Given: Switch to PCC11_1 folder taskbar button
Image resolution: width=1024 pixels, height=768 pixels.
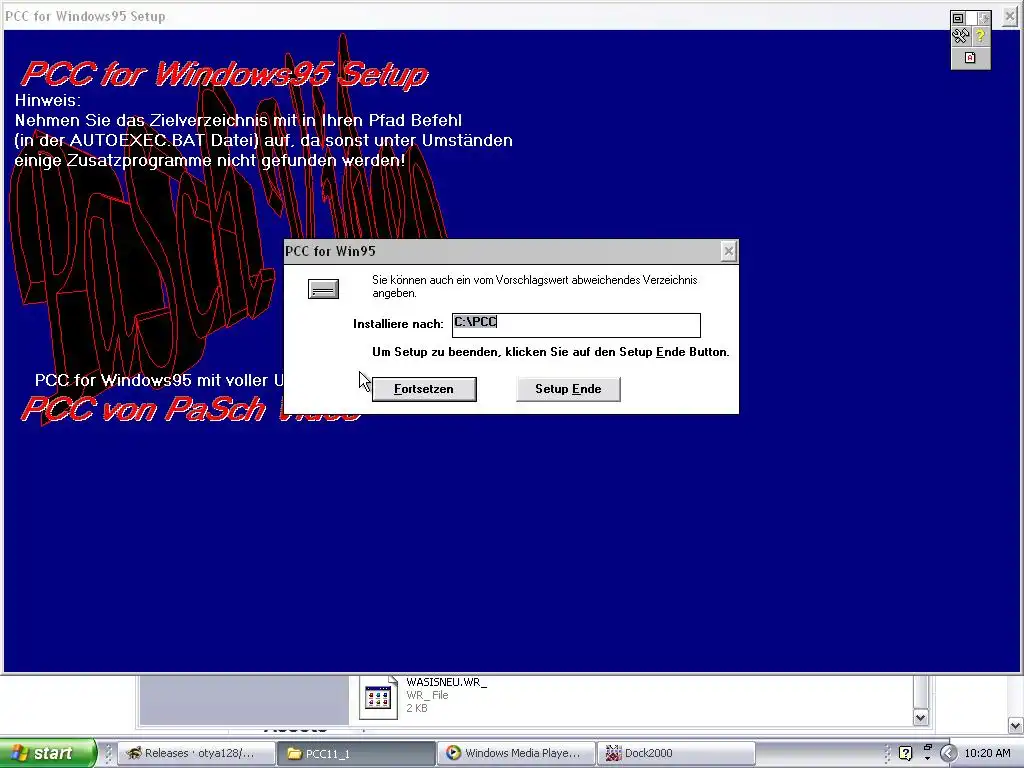Looking at the screenshot, I should (356, 753).
